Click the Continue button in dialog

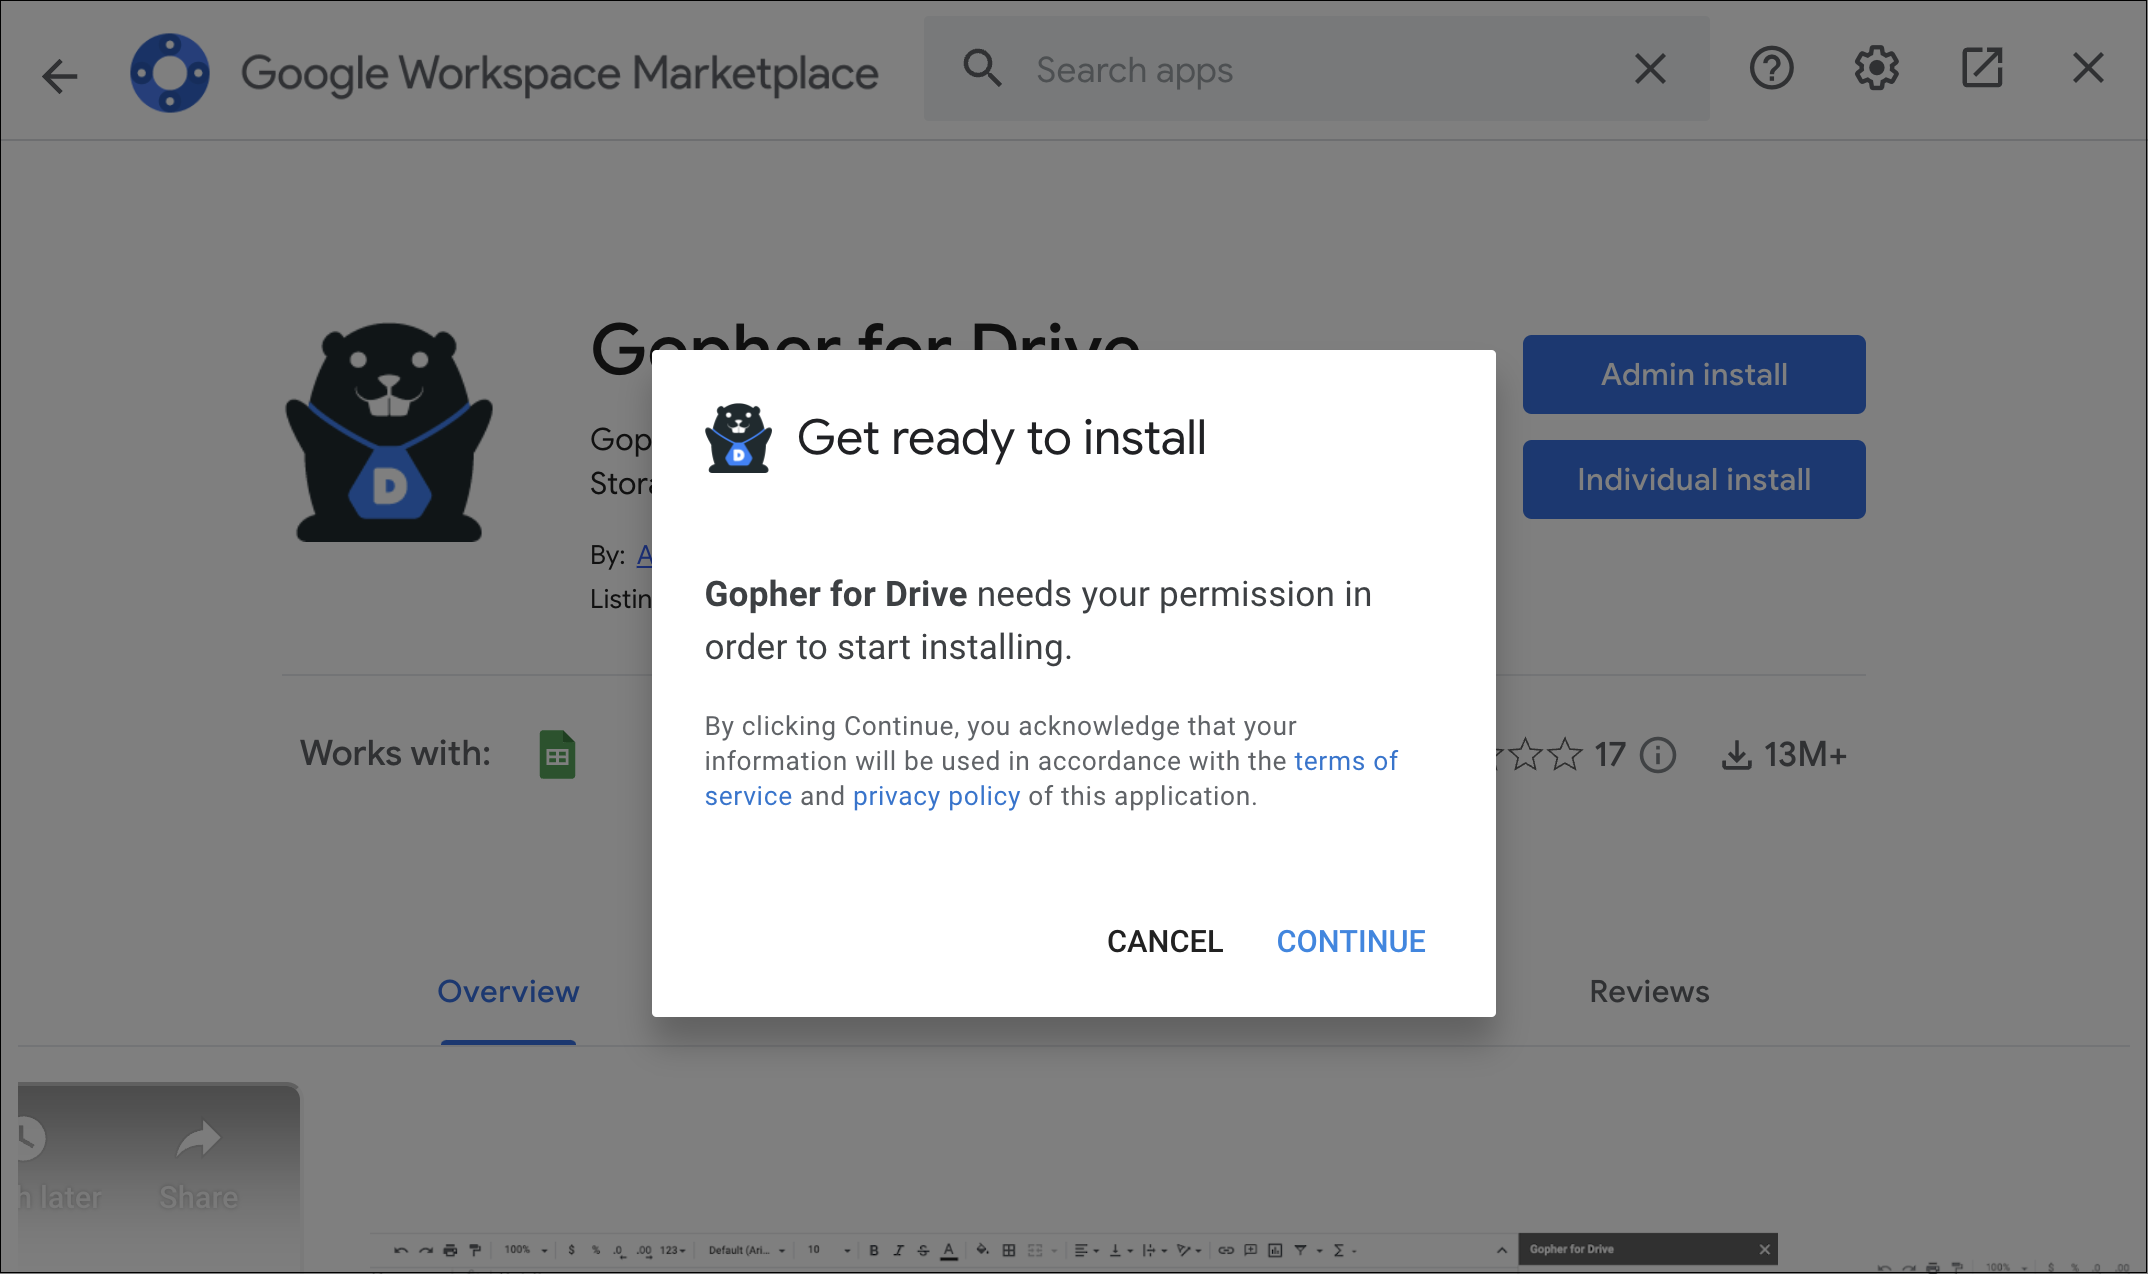tap(1350, 941)
